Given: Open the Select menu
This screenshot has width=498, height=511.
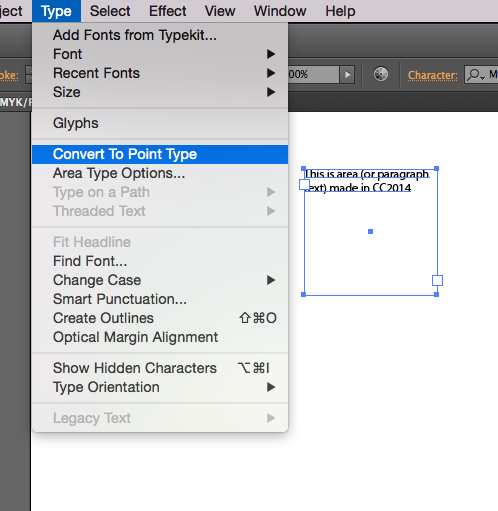Looking at the screenshot, I should (x=110, y=11).
